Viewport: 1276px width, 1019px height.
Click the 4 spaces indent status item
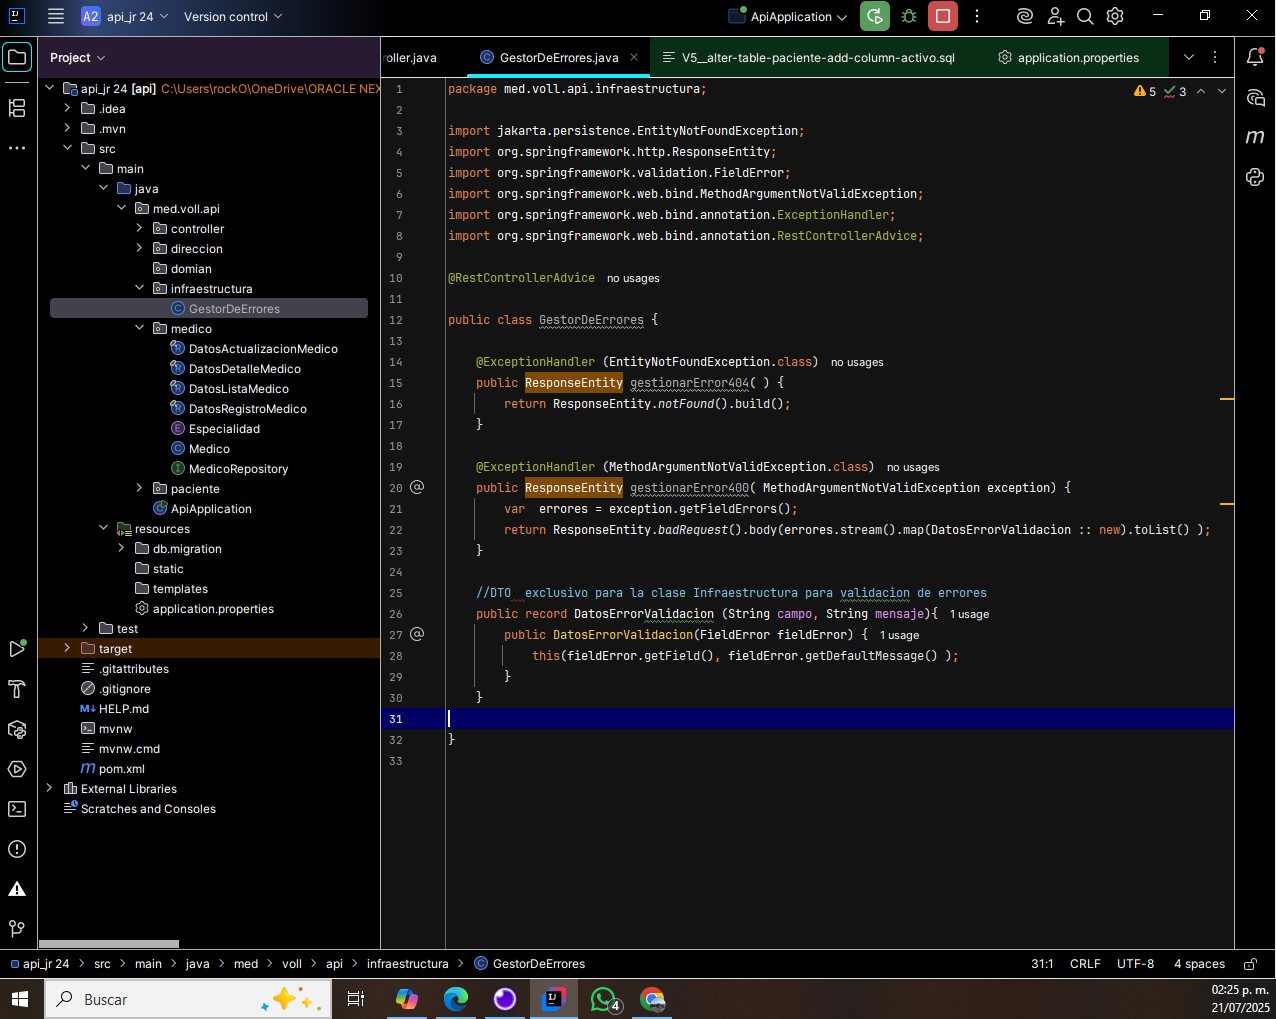pyautogui.click(x=1199, y=964)
